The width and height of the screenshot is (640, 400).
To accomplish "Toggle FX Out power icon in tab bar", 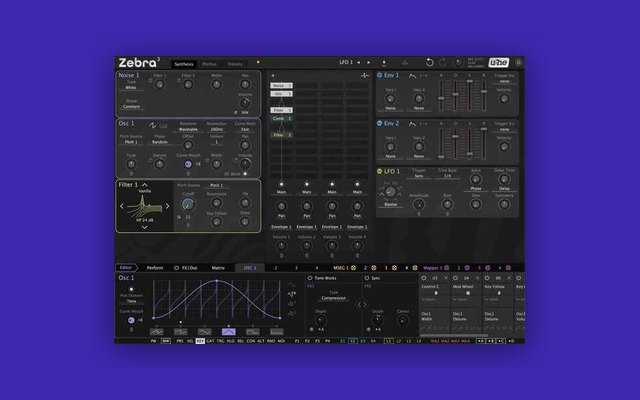I will (176, 268).
